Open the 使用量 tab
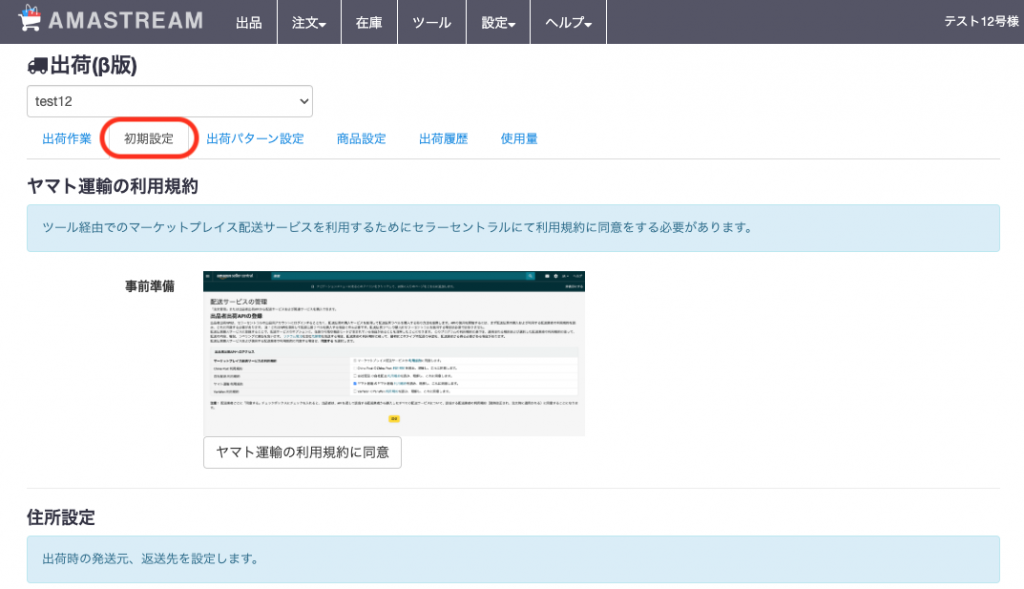This screenshot has width=1024, height=589. [x=519, y=139]
